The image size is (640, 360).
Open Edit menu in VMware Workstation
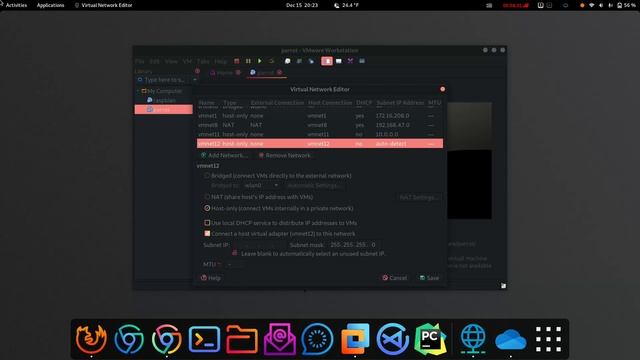coord(154,61)
